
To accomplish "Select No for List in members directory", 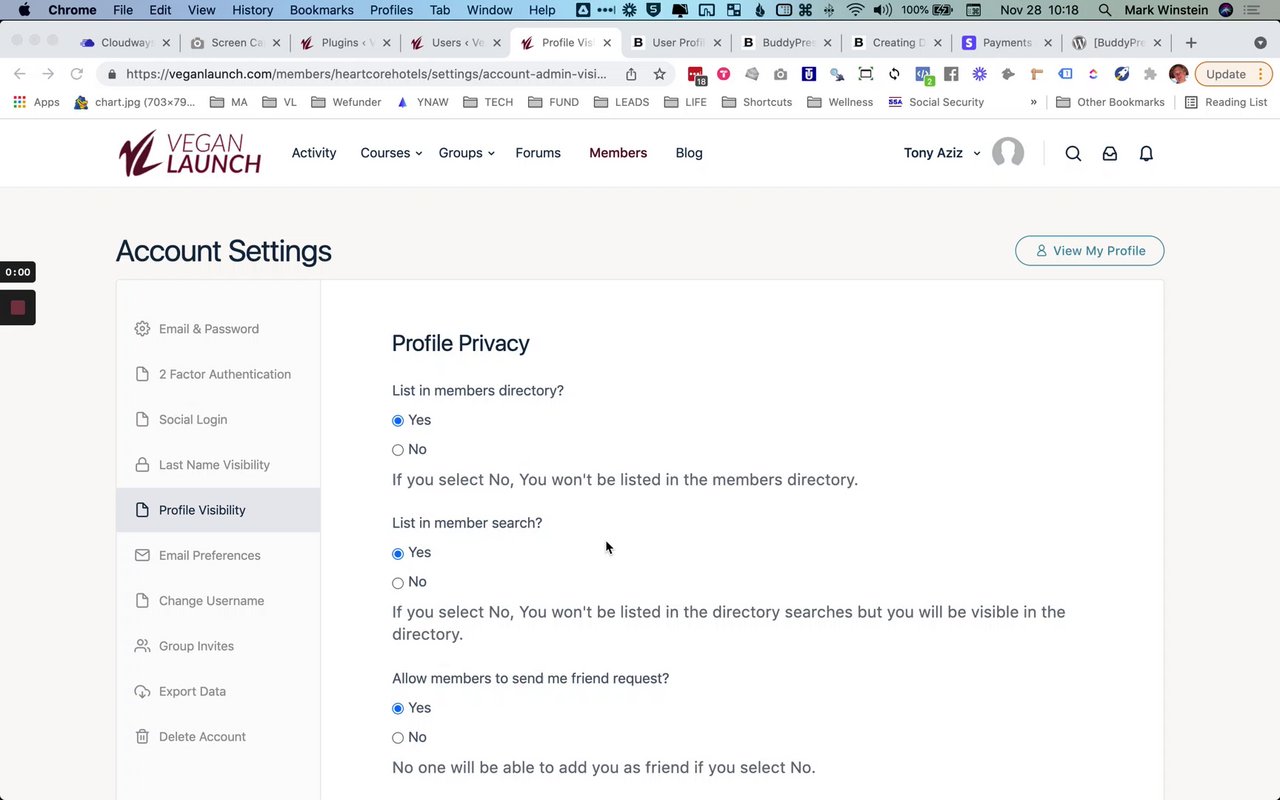I will pyautogui.click(x=398, y=450).
